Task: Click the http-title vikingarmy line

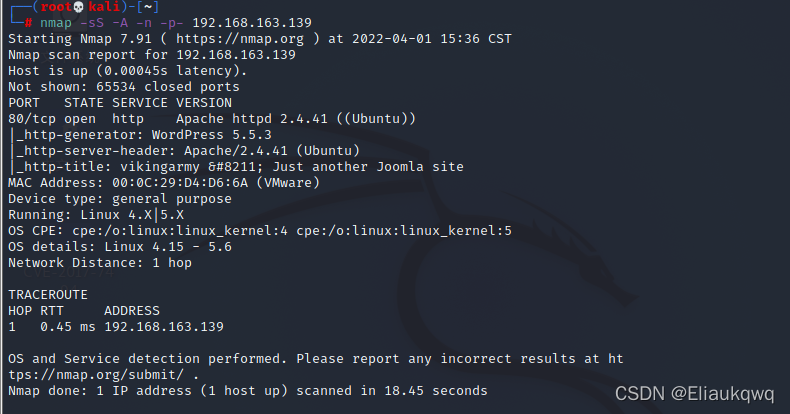Action: point(236,167)
